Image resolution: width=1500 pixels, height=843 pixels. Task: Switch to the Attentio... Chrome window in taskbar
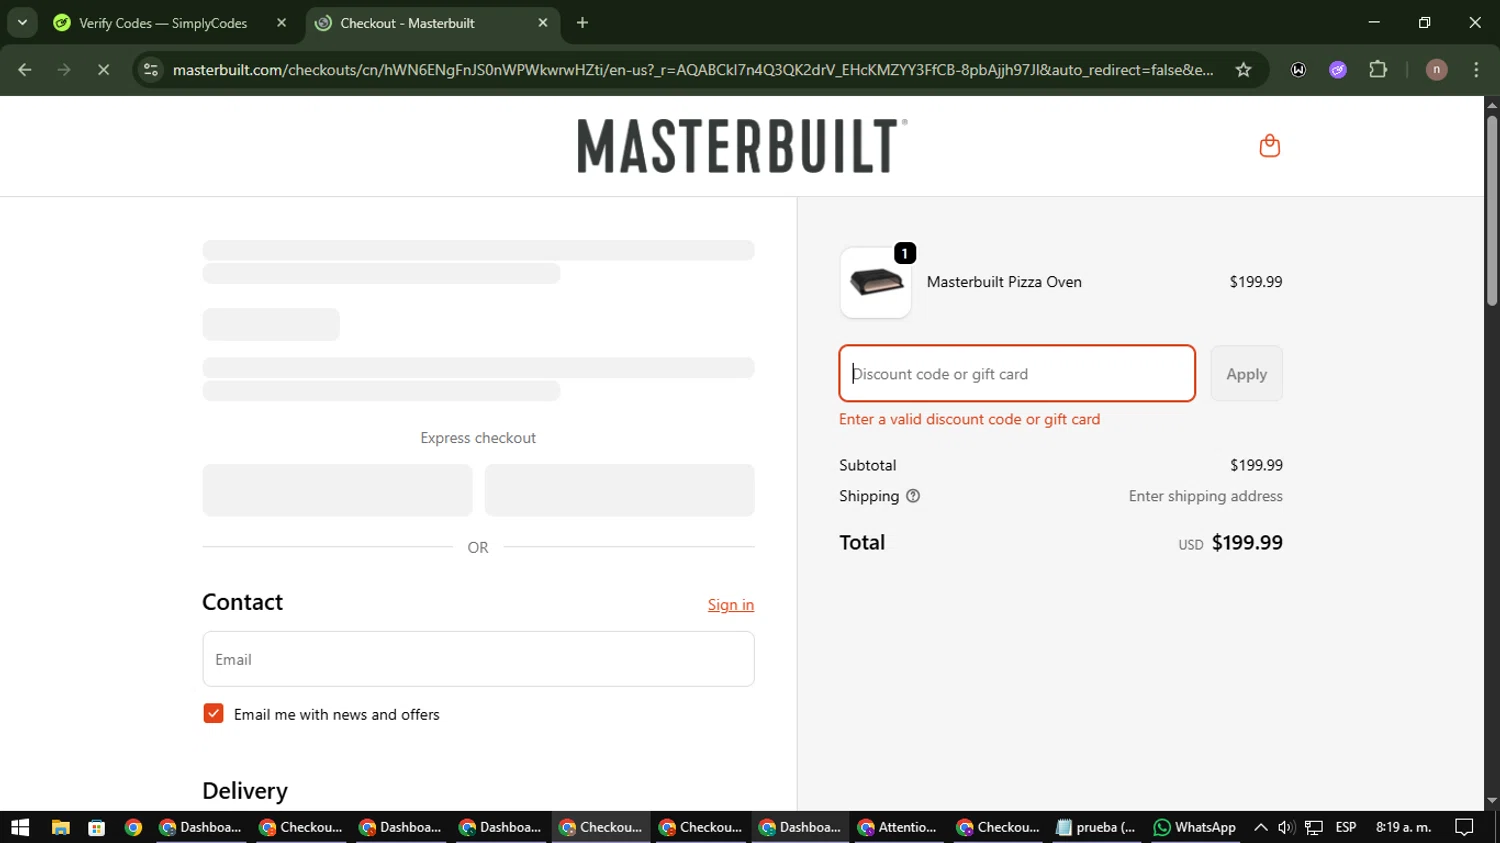coord(897,827)
